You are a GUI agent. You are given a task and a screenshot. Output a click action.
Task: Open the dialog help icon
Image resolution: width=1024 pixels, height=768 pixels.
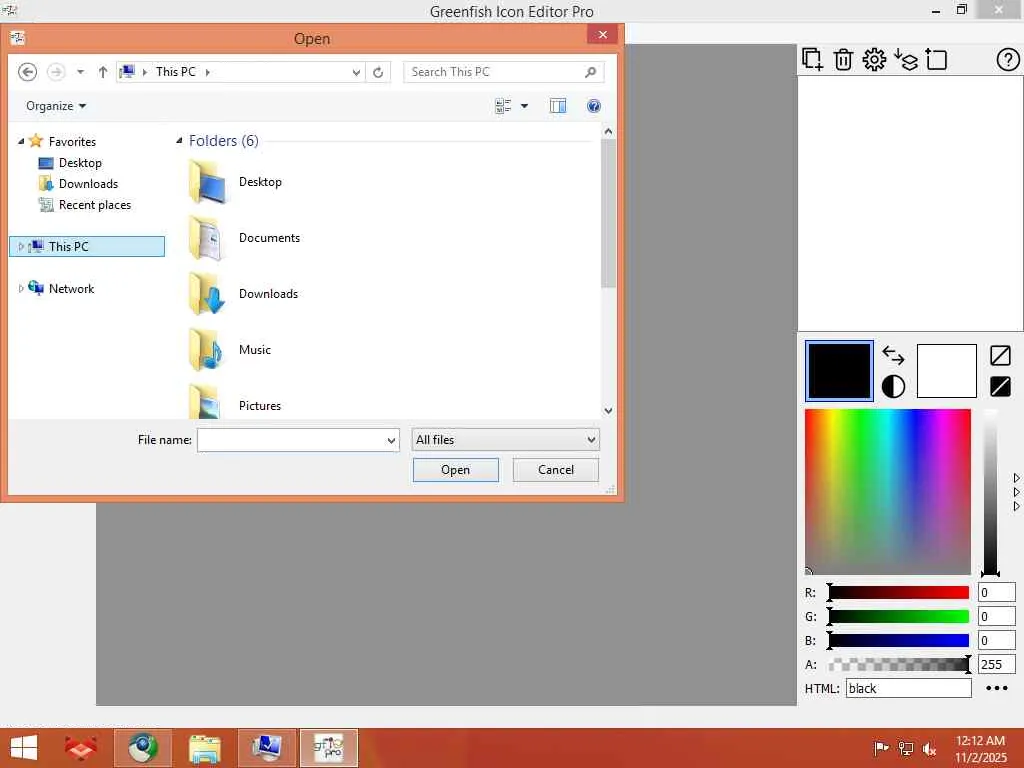click(x=593, y=106)
